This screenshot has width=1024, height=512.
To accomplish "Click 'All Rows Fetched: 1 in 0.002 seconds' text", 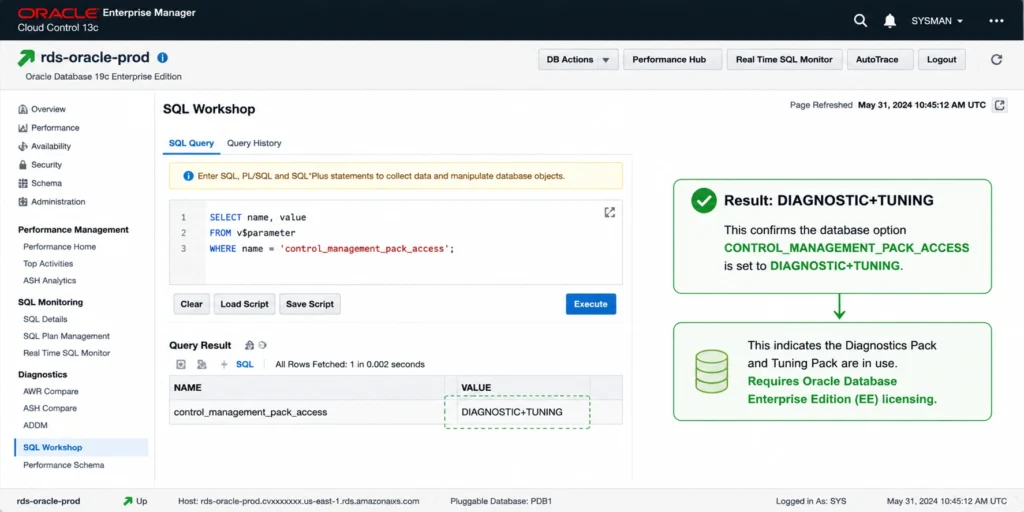I will click(350, 364).
